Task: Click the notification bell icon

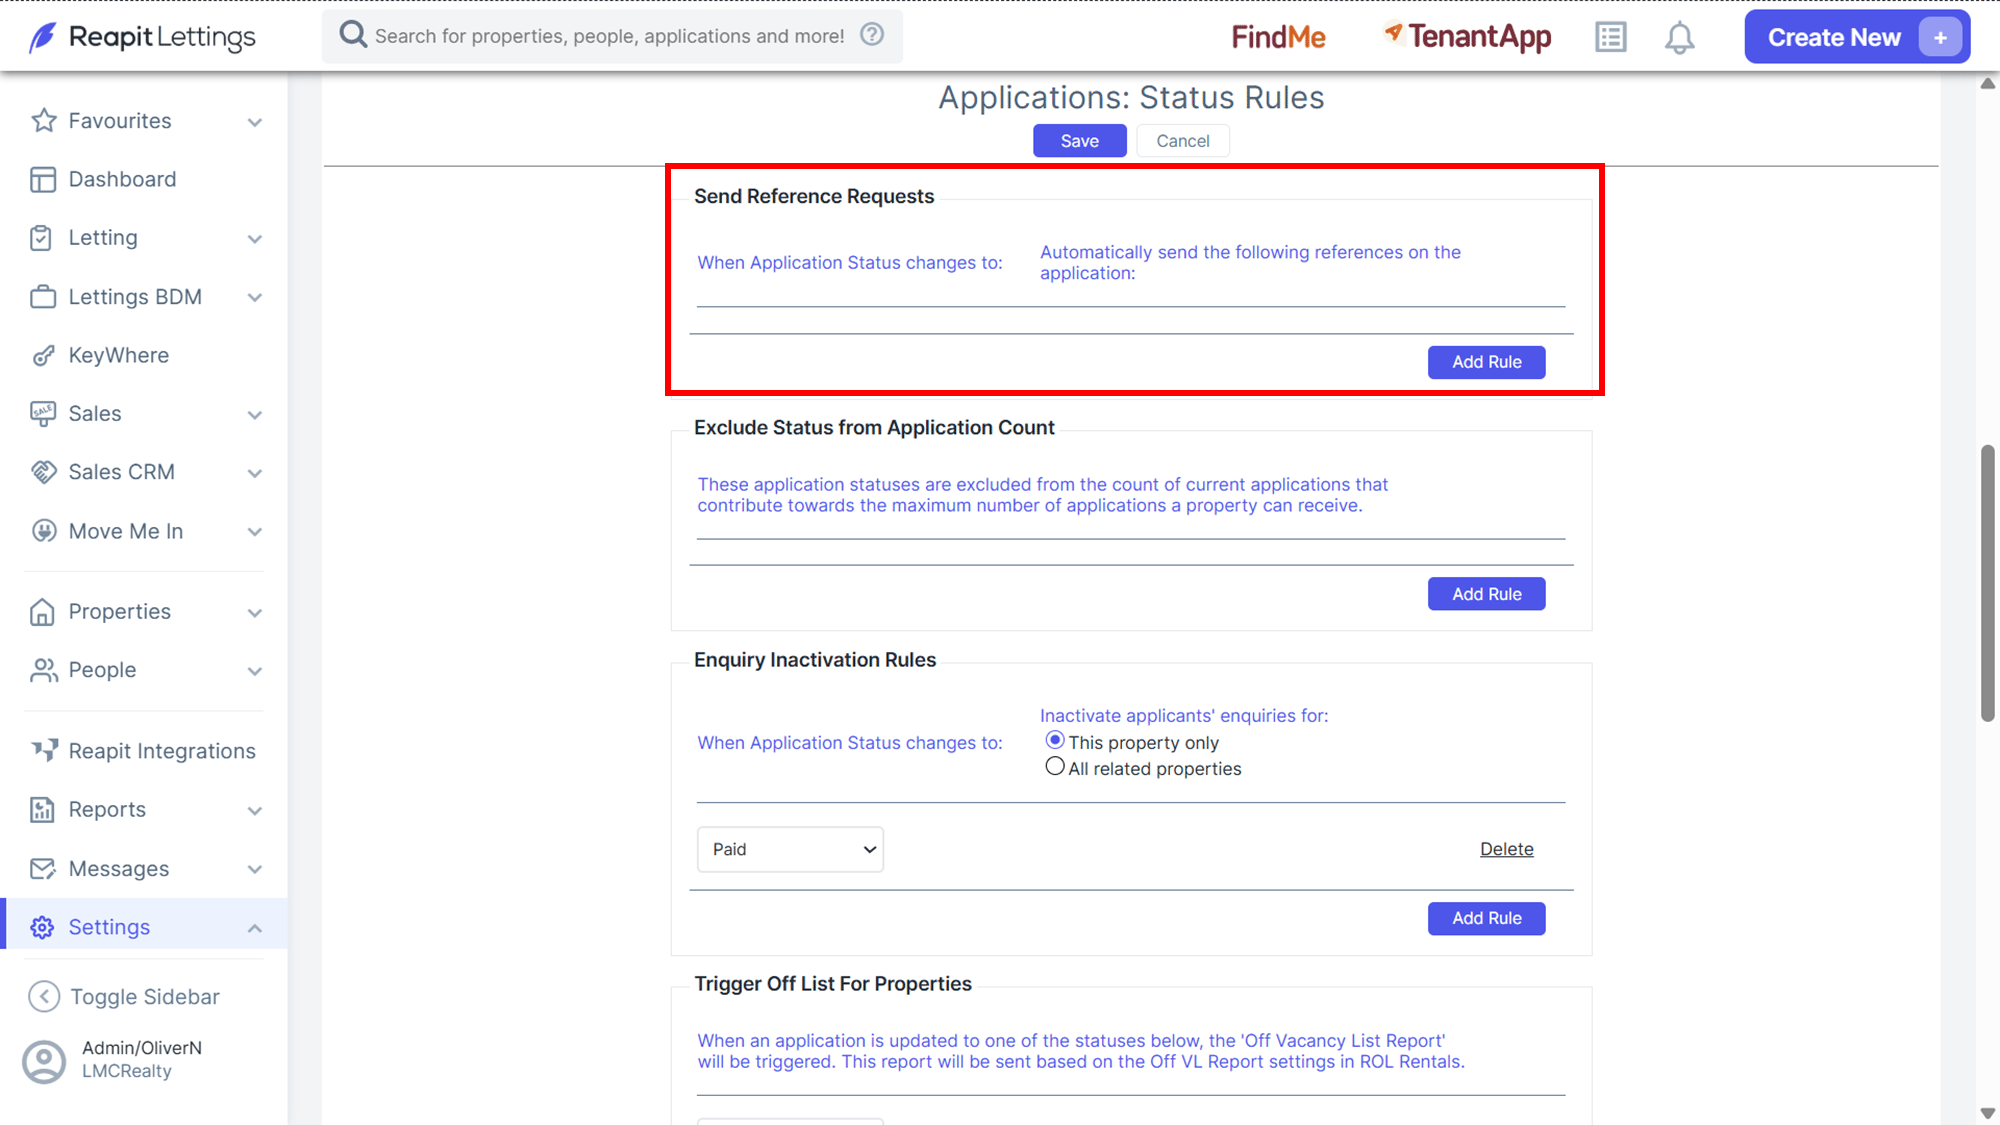Action: coord(1679,38)
